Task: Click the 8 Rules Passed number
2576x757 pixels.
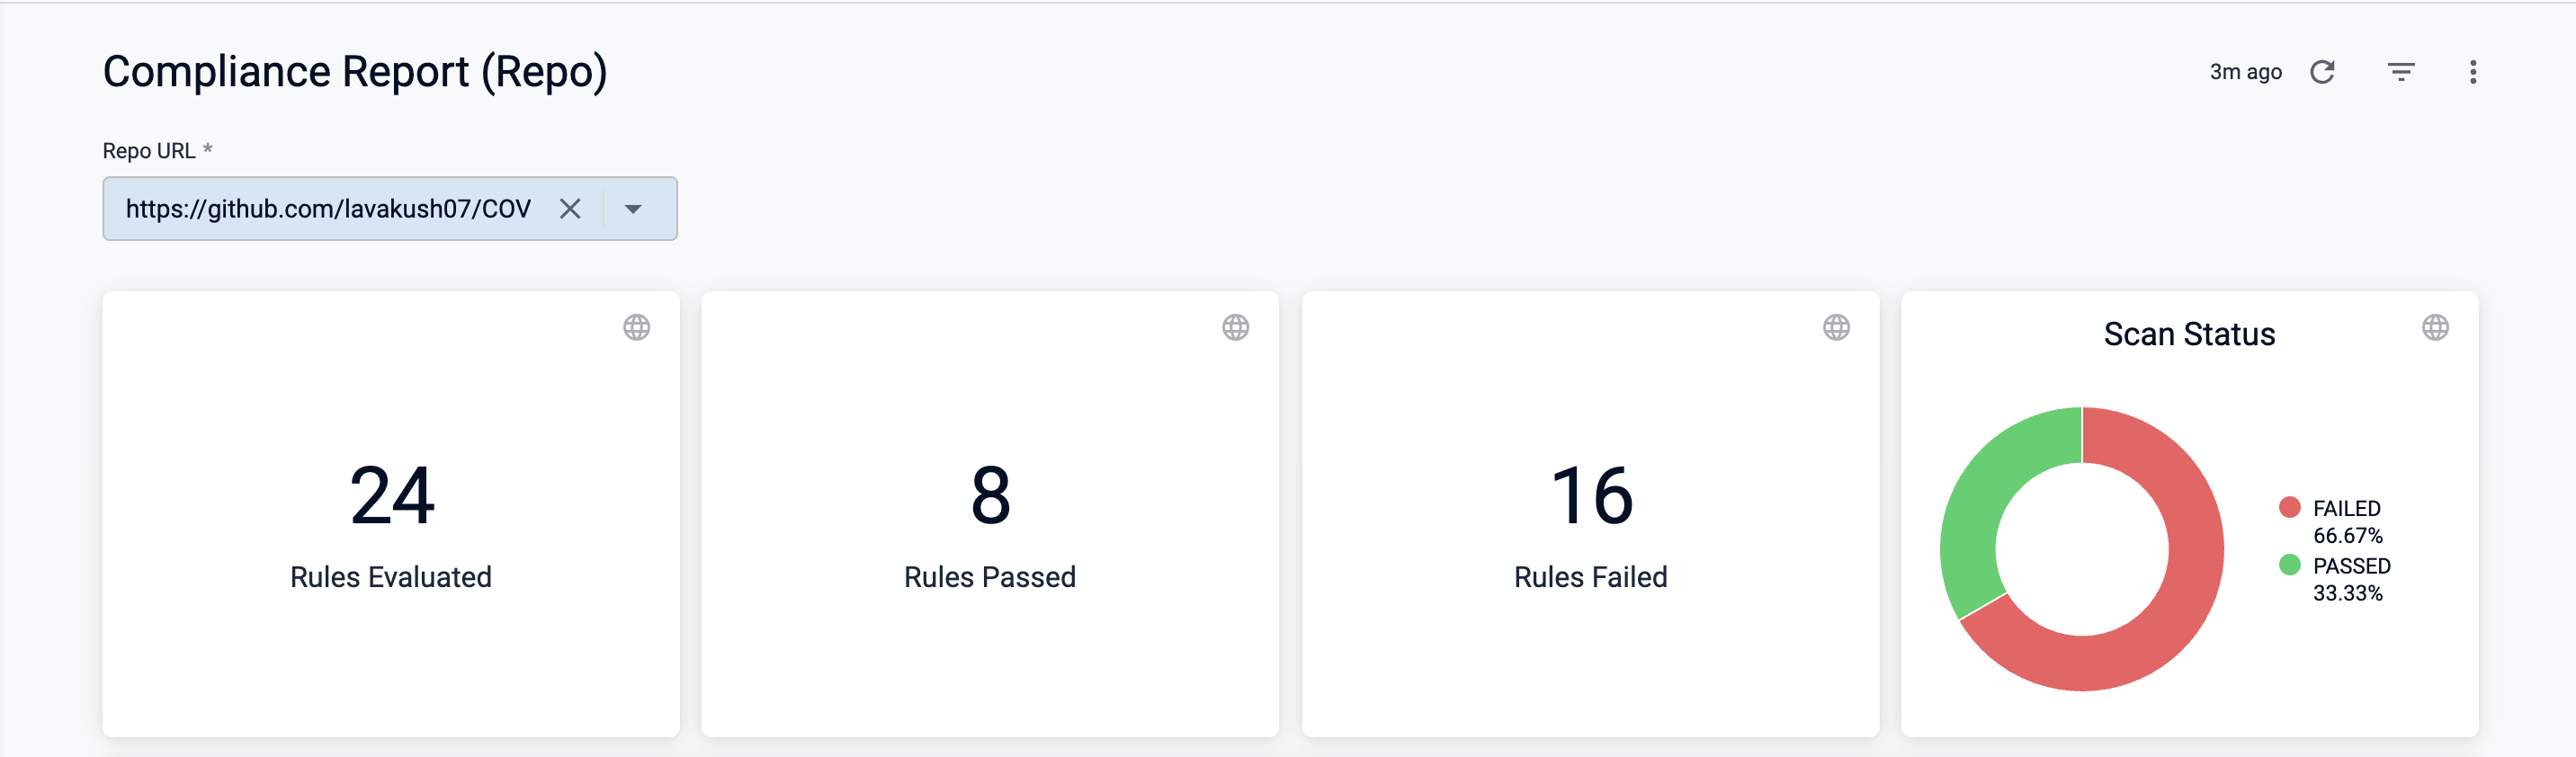Action: point(990,496)
